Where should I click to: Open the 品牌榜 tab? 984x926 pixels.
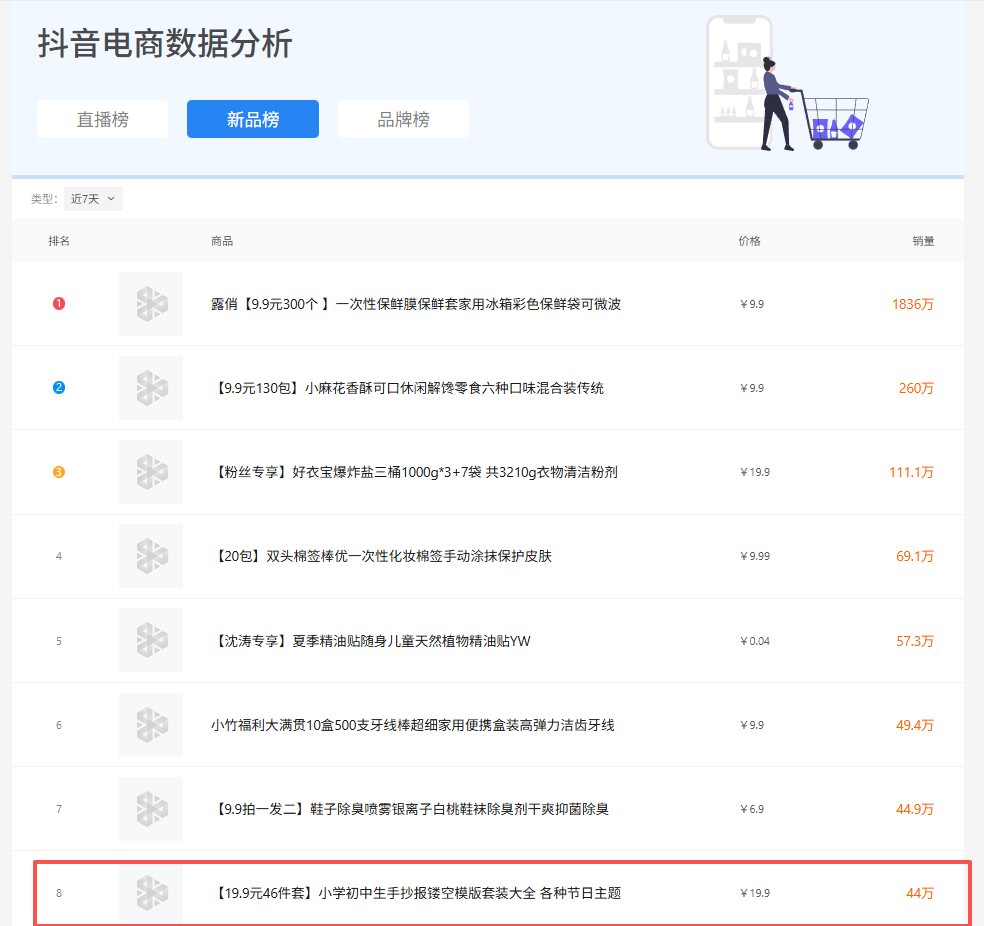point(404,119)
